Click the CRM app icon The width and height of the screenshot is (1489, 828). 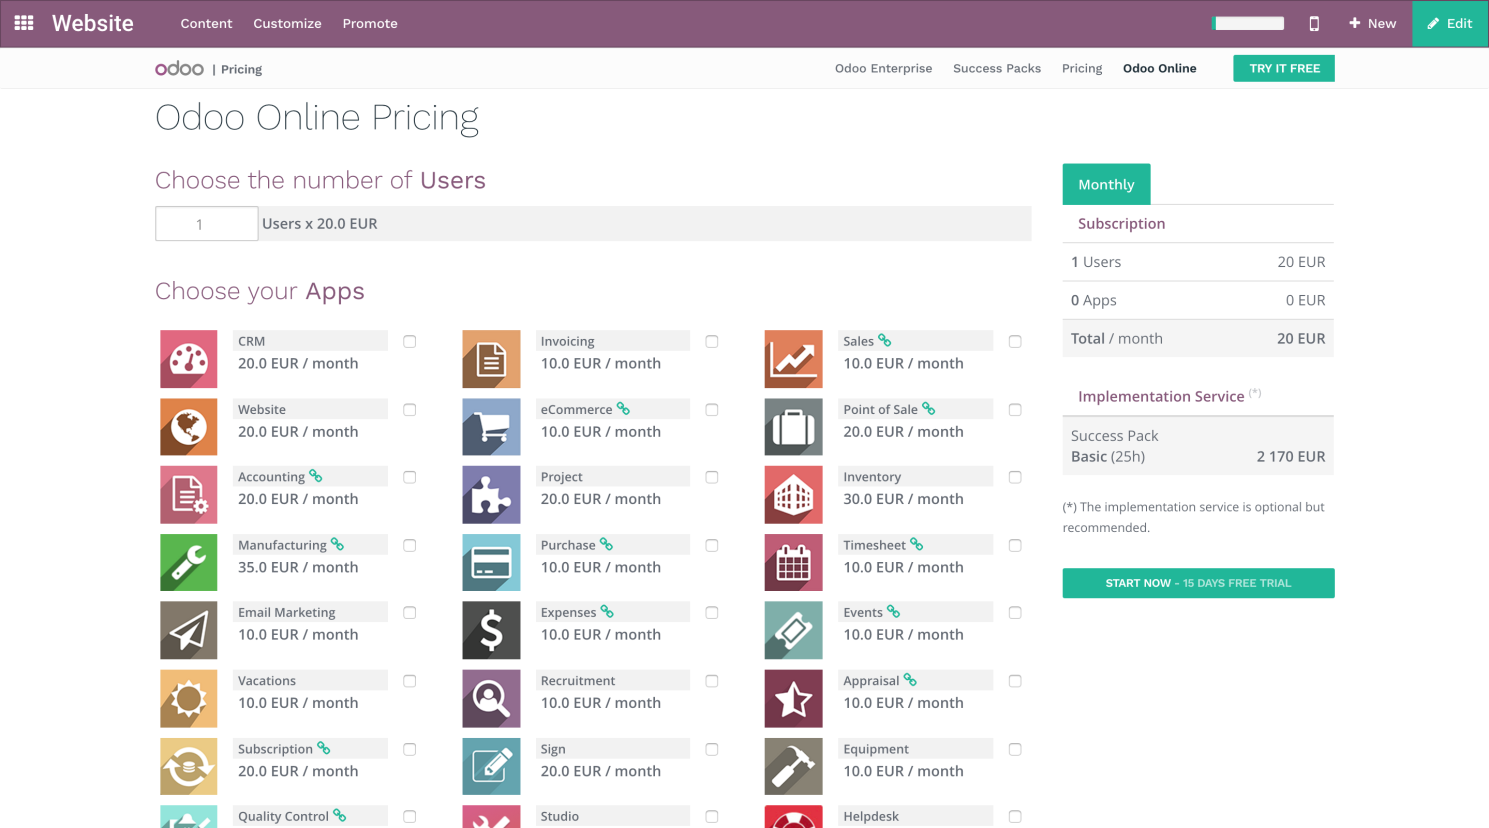coord(189,359)
